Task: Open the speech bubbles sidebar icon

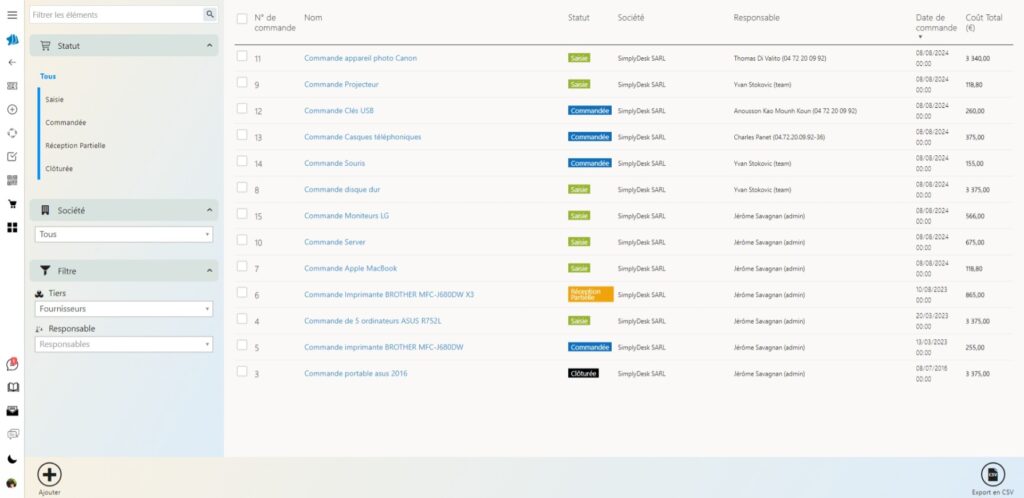Action: coord(12,435)
